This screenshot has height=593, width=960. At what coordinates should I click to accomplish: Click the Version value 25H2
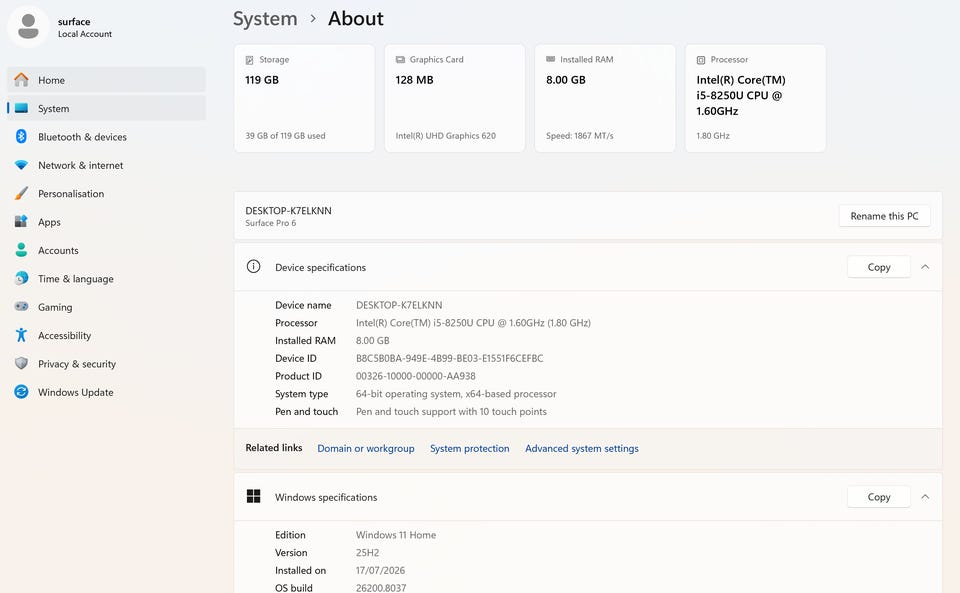tap(367, 553)
